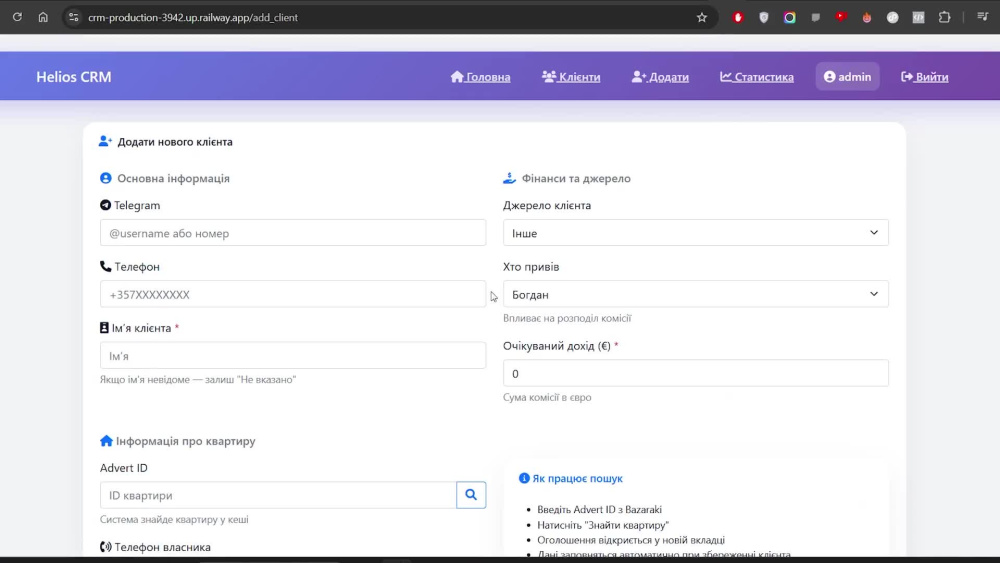1000x563 pixels.
Task: Click the home icon next to Головна
Action: tap(457, 77)
